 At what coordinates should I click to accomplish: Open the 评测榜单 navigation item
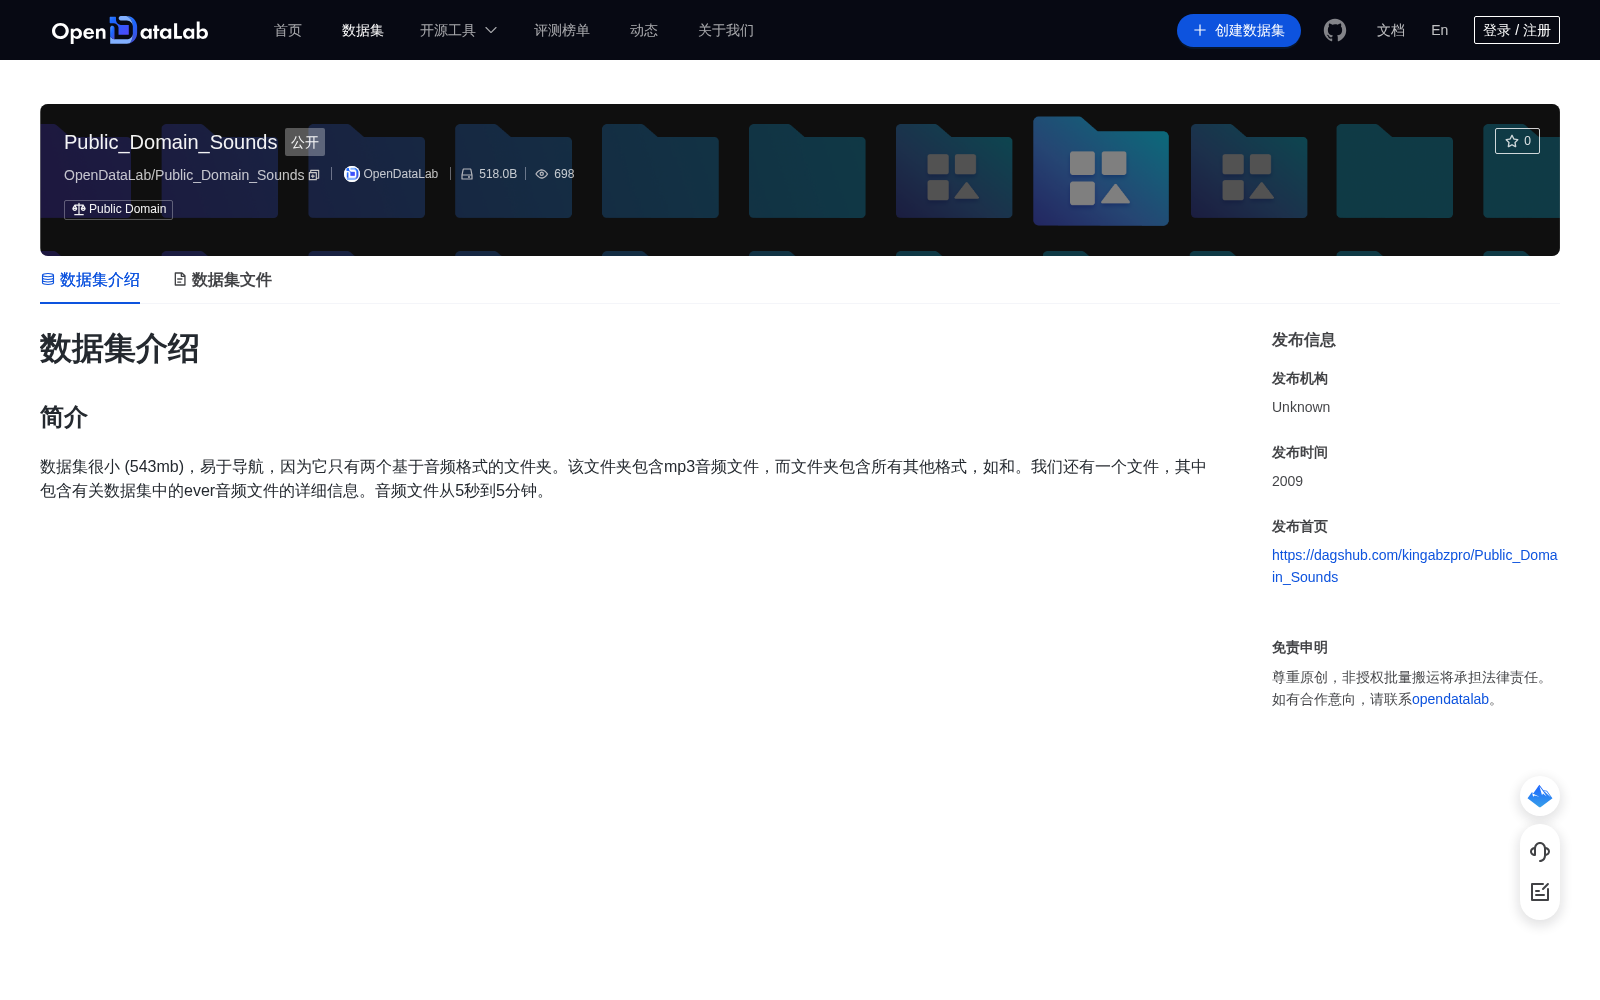click(x=562, y=30)
